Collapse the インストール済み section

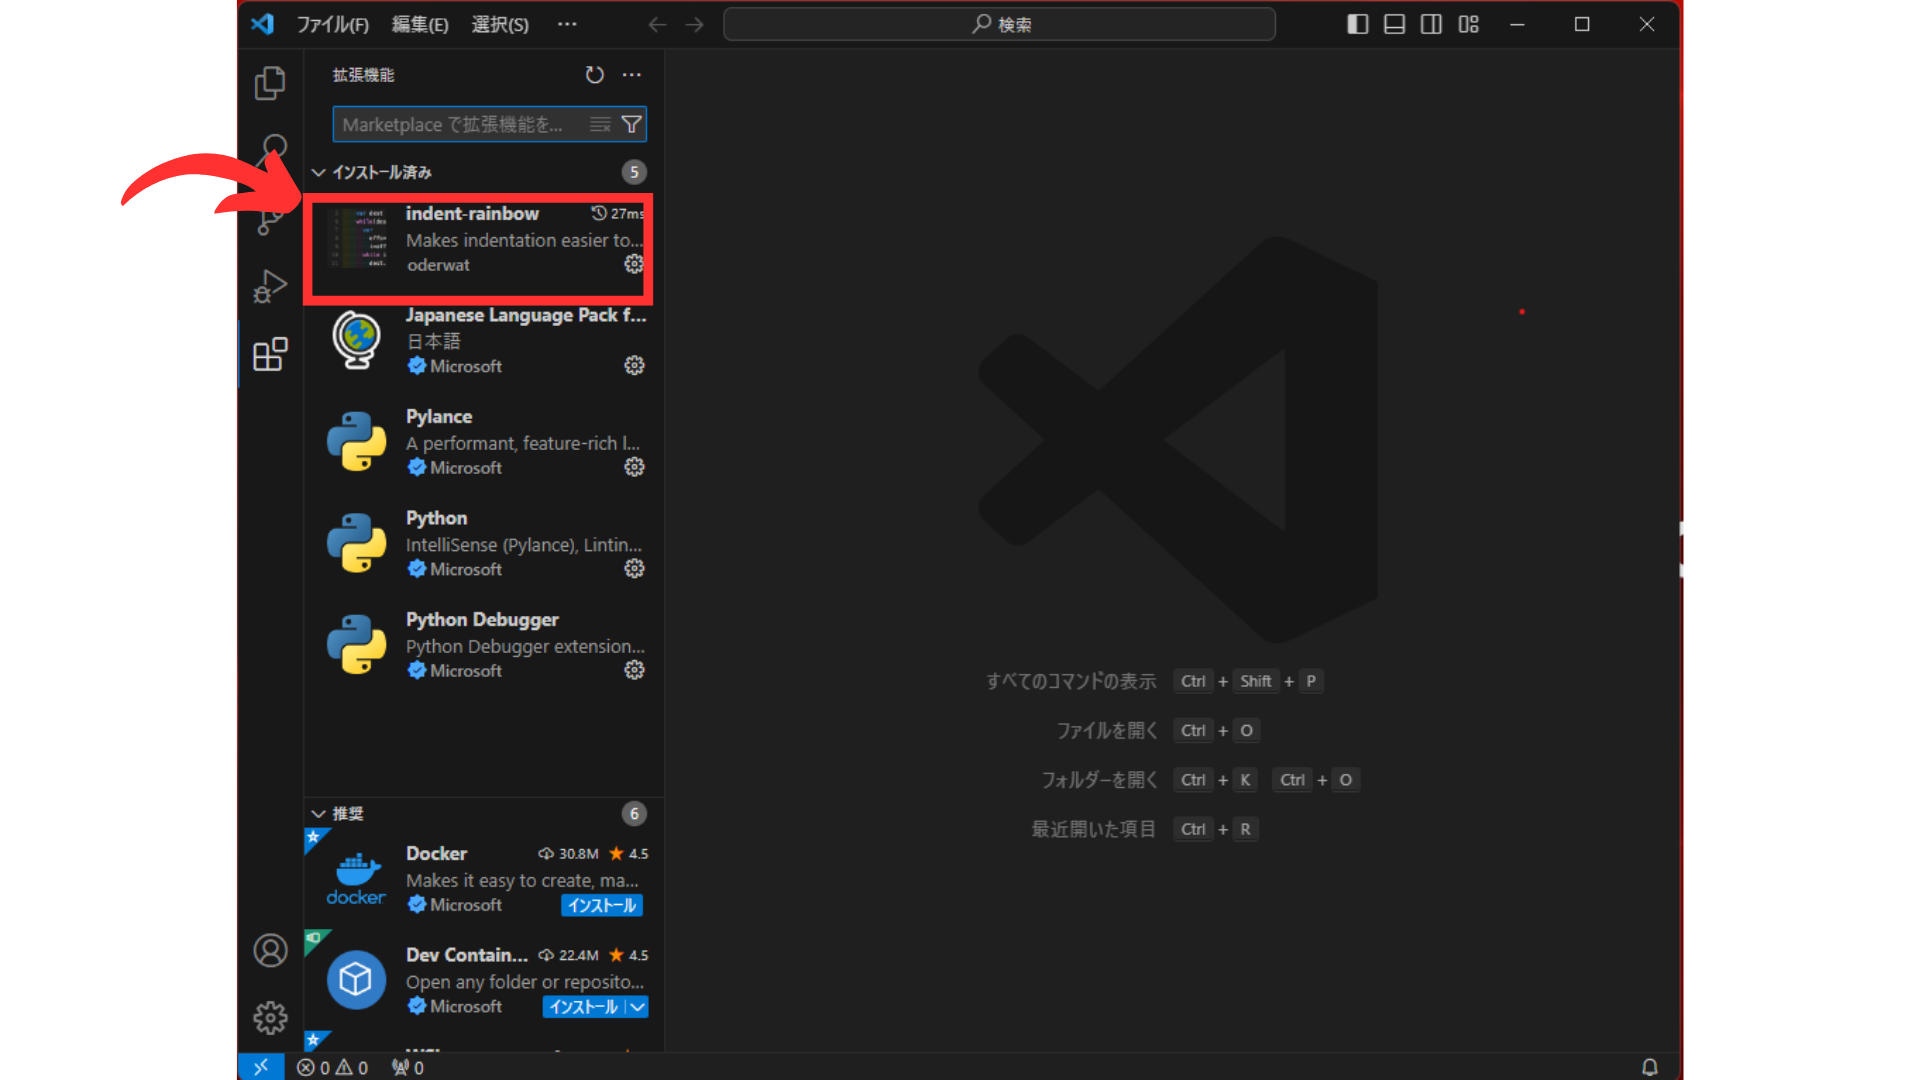(x=318, y=171)
